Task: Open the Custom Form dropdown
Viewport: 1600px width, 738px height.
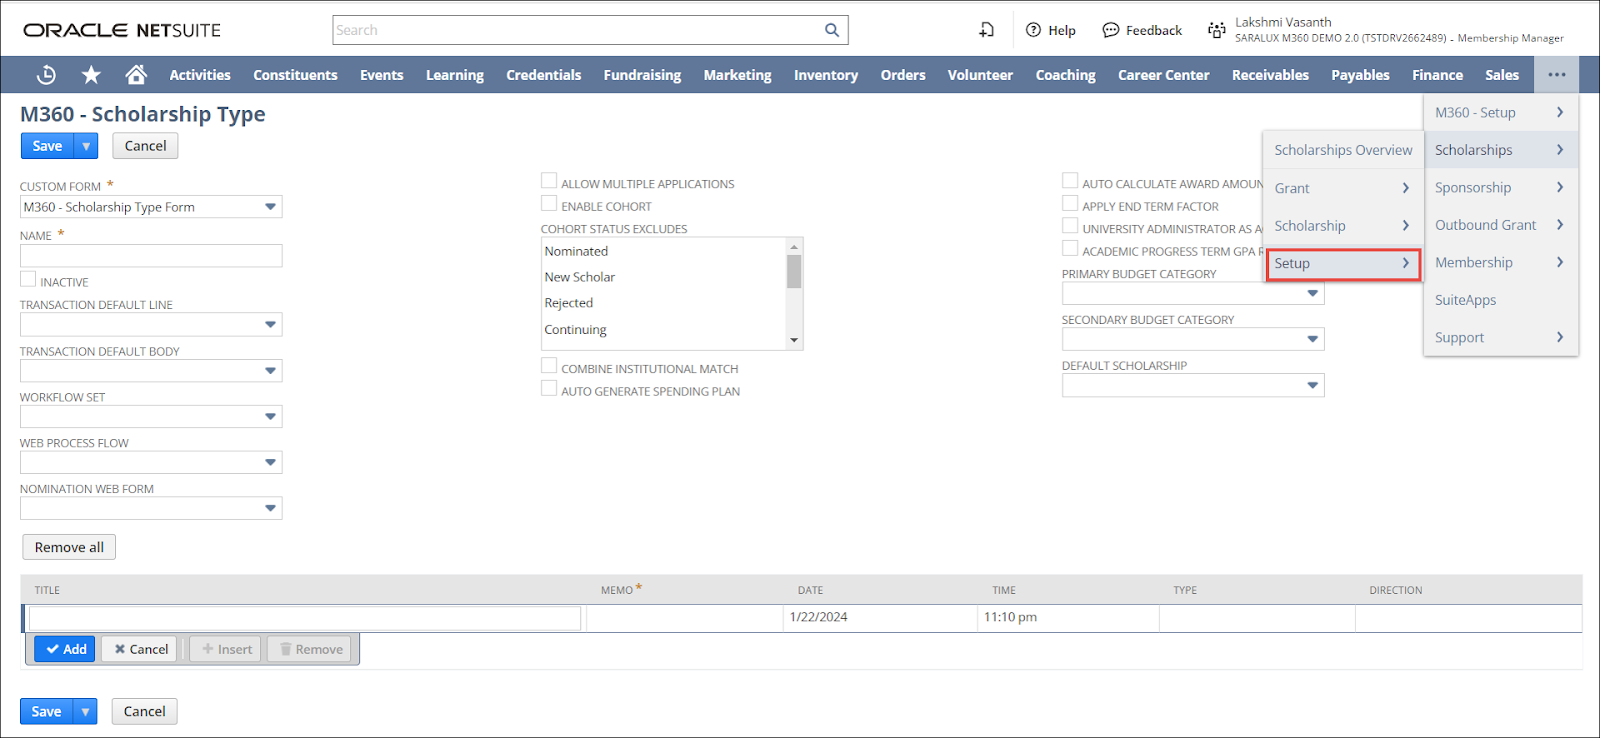Action: click(270, 207)
